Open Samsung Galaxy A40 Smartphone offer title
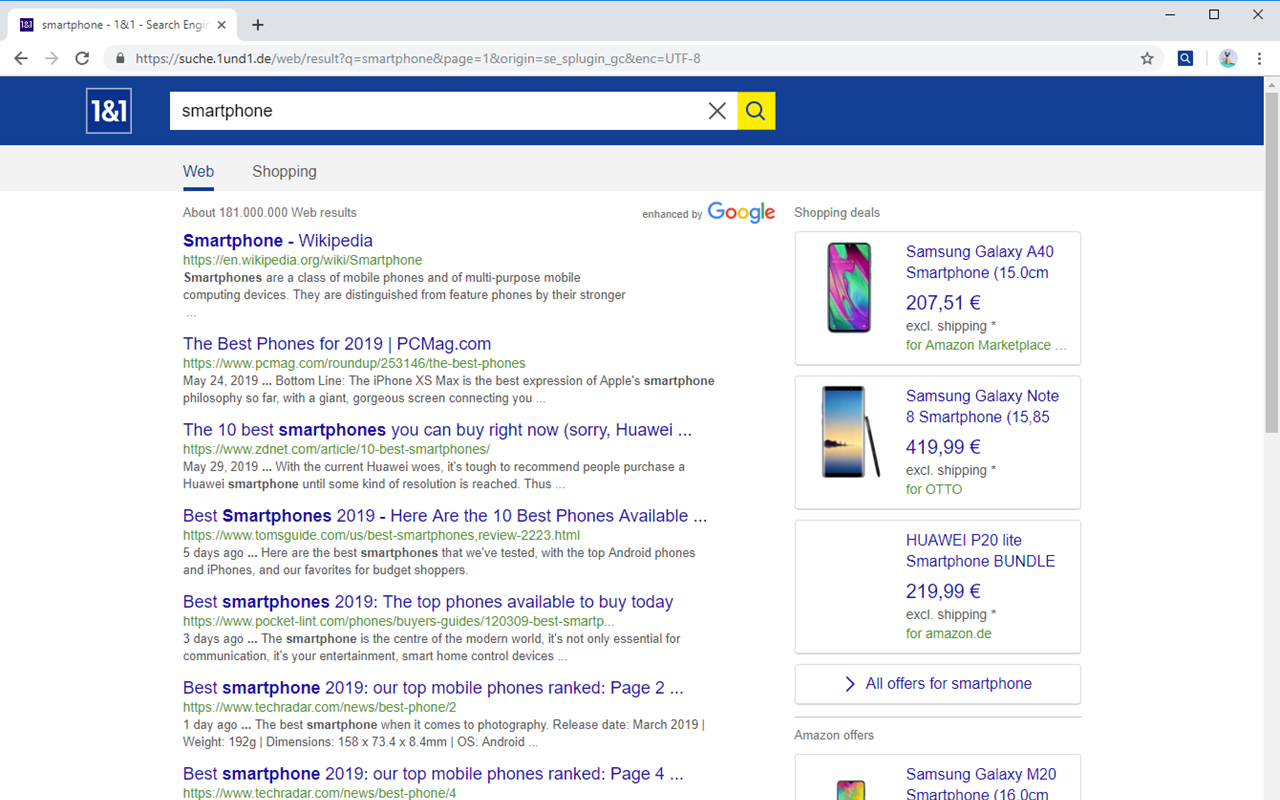This screenshot has height=800, width=1280. pos(980,262)
